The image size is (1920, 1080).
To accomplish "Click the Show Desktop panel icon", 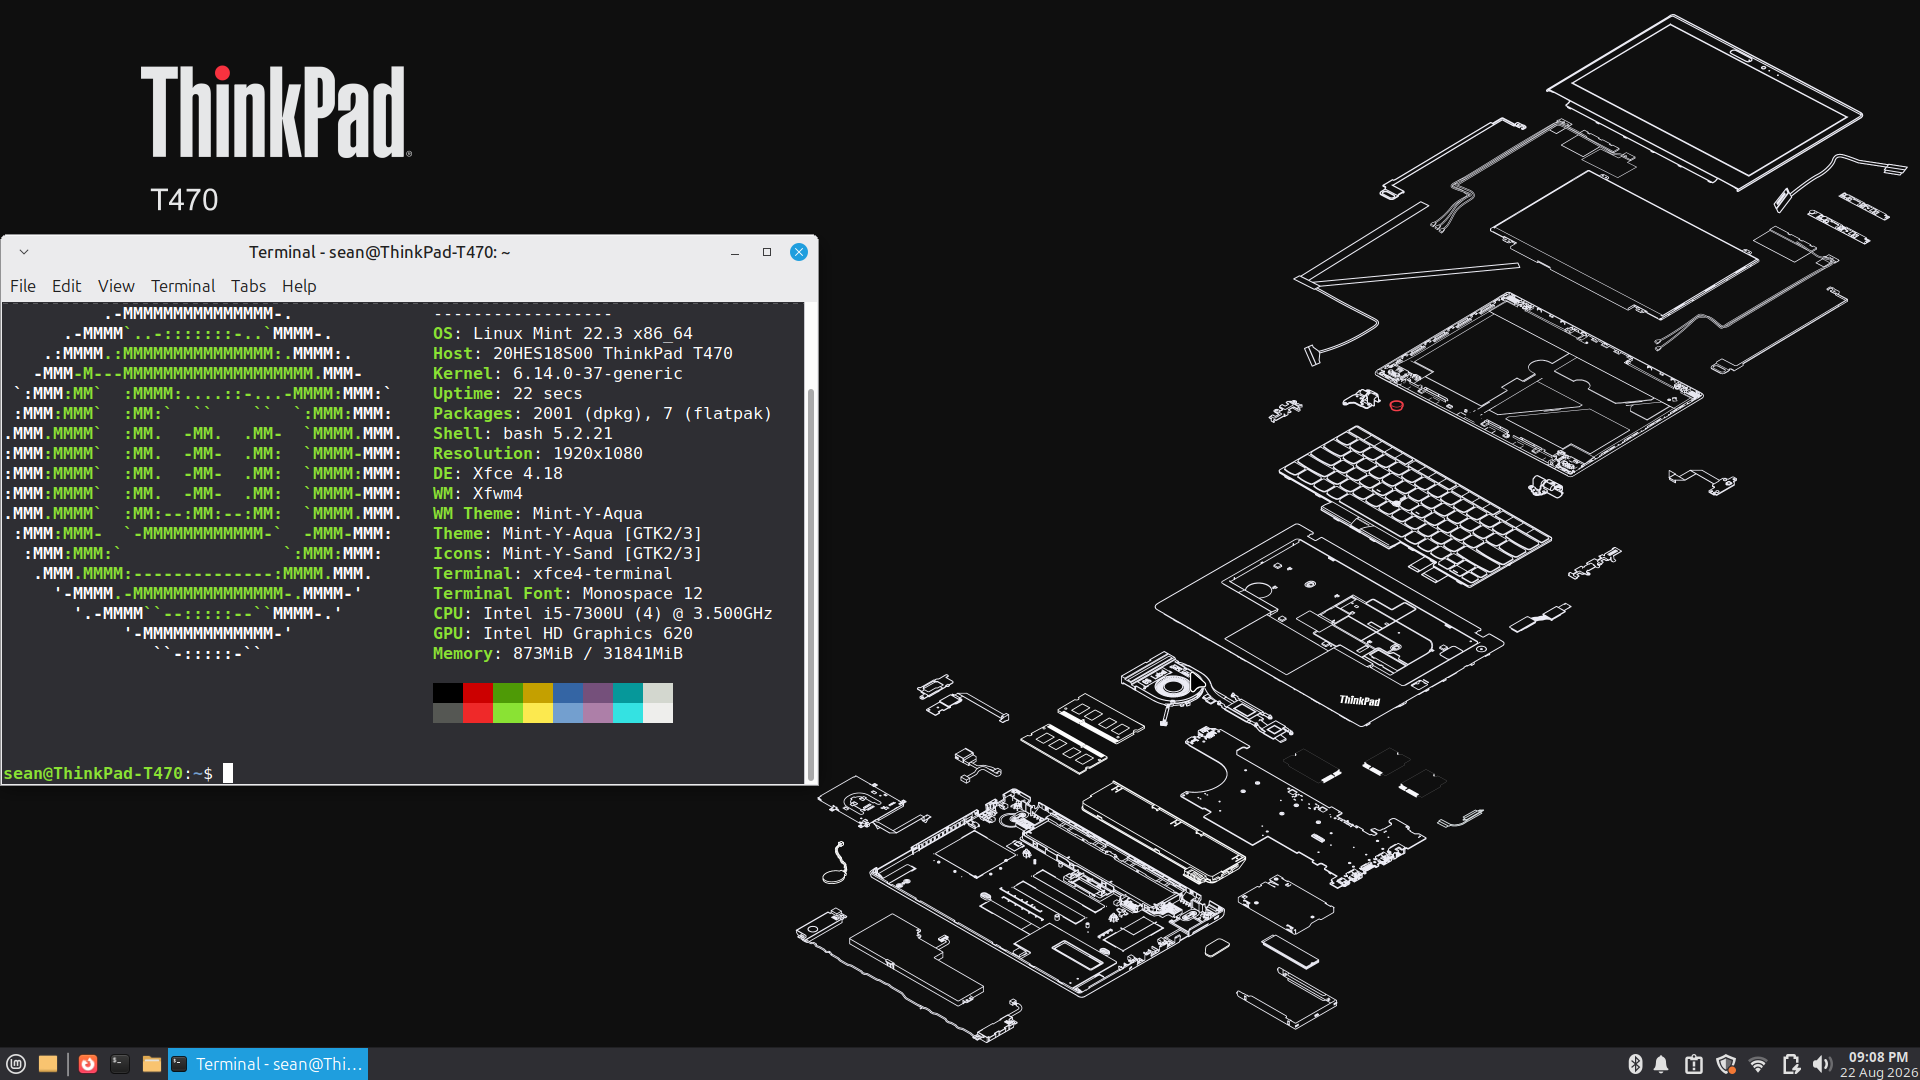I will pos(48,1064).
